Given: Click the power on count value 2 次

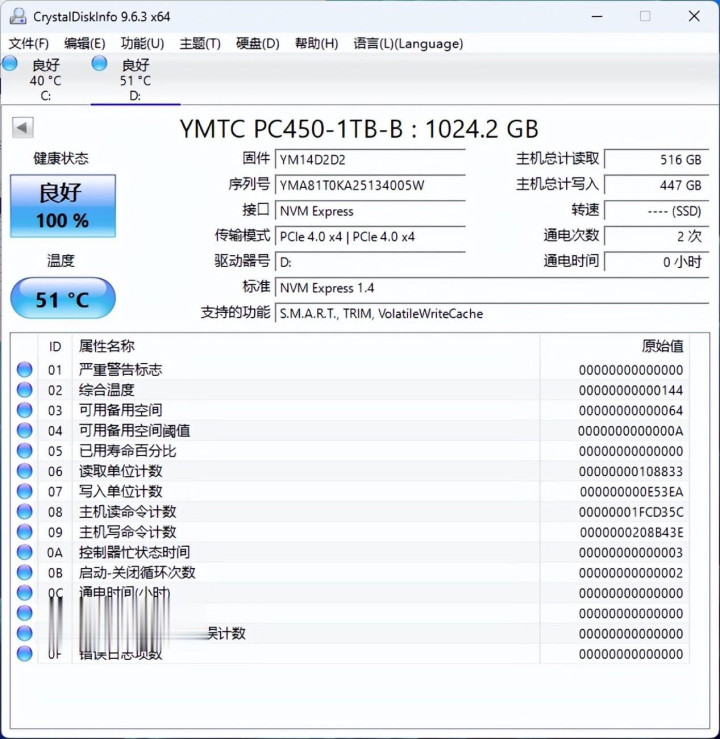Looking at the screenshot, I should pyautogui.click(x=656, y=236).
